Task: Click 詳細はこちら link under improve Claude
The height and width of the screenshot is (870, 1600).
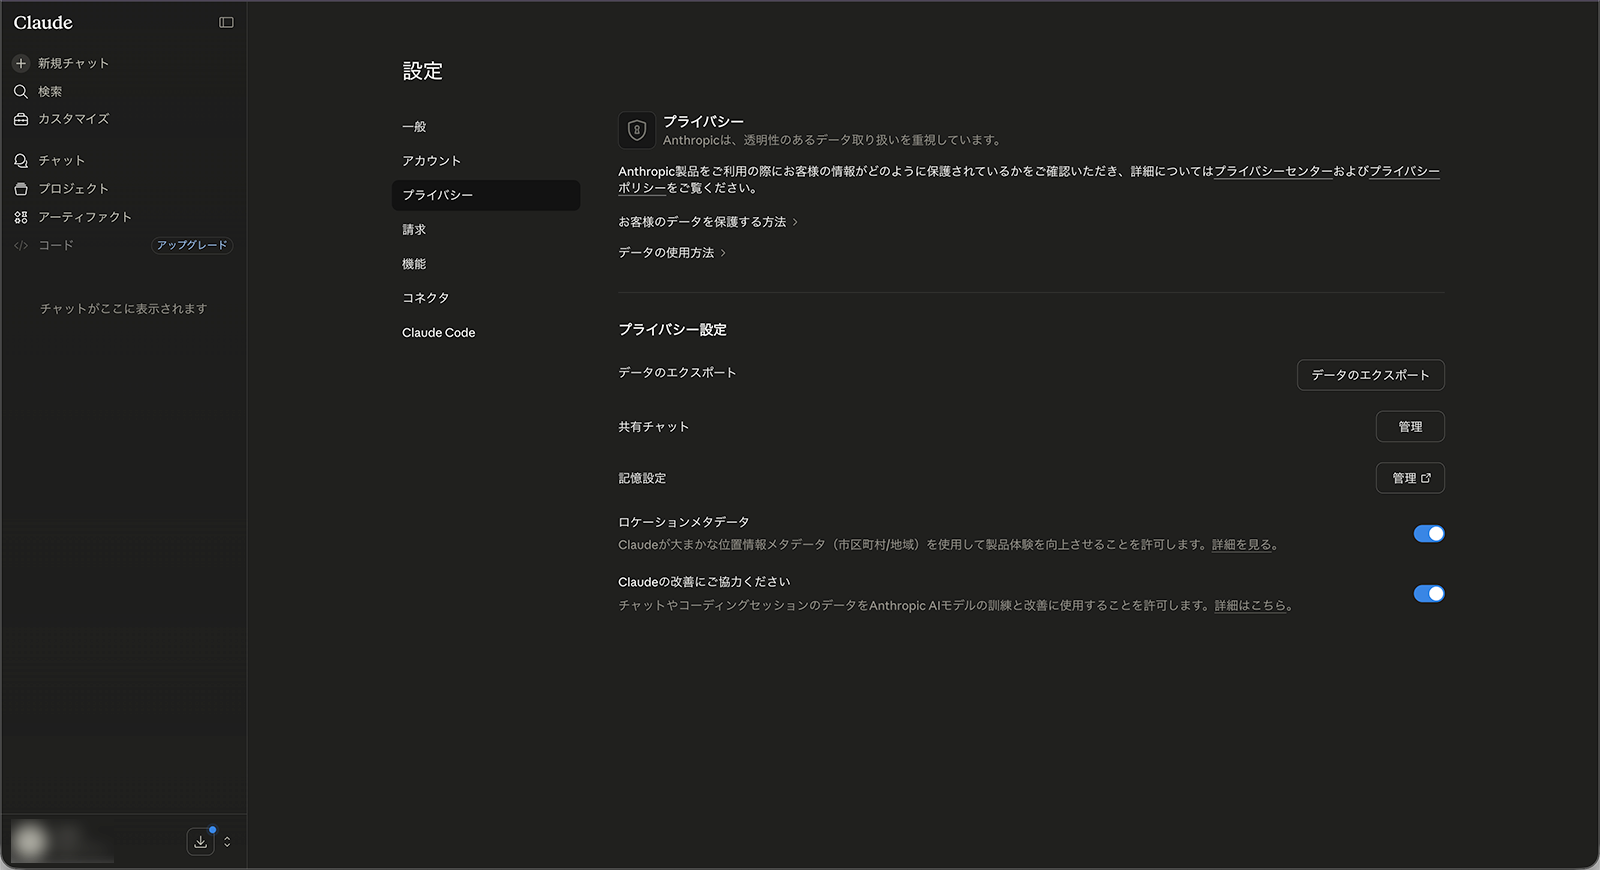Action: 1250,606
